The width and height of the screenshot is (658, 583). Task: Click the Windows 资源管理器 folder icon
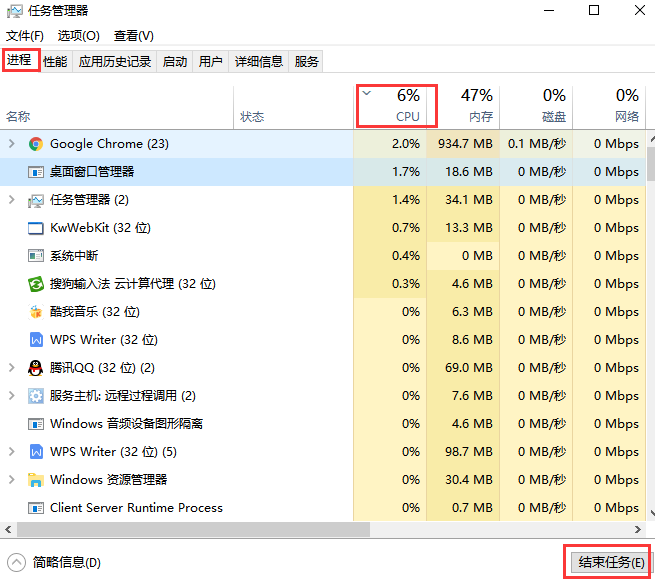(x=36, y=480)
